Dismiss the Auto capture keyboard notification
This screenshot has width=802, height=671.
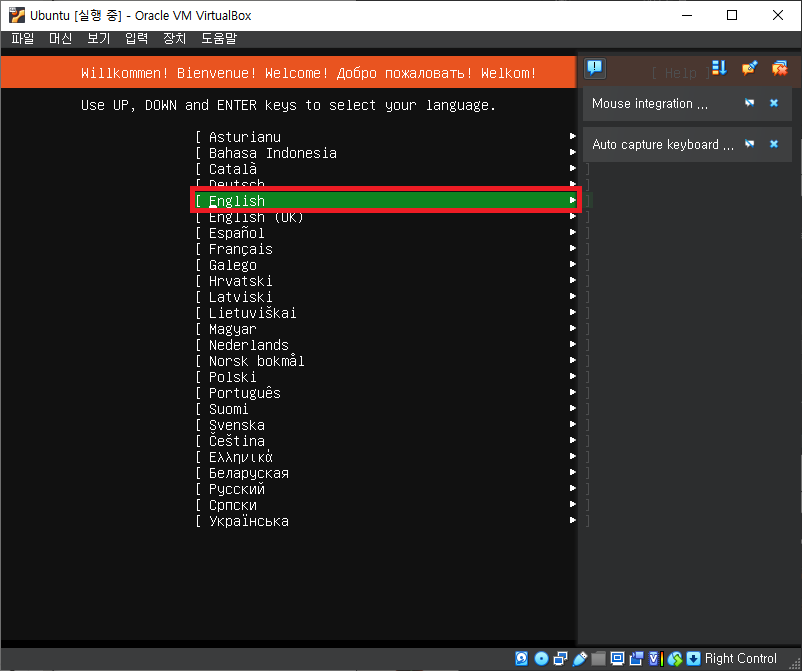(774, 144)
